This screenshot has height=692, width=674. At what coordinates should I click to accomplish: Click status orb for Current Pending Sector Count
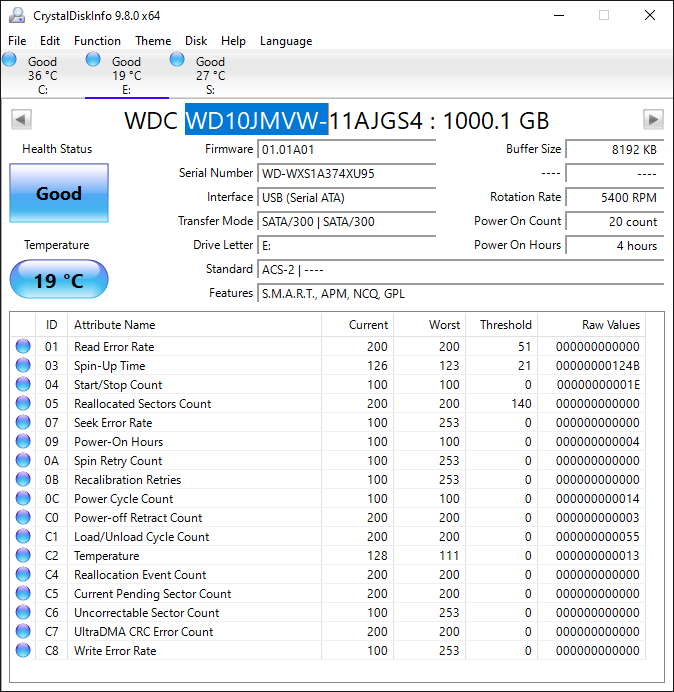click(23, 593)
